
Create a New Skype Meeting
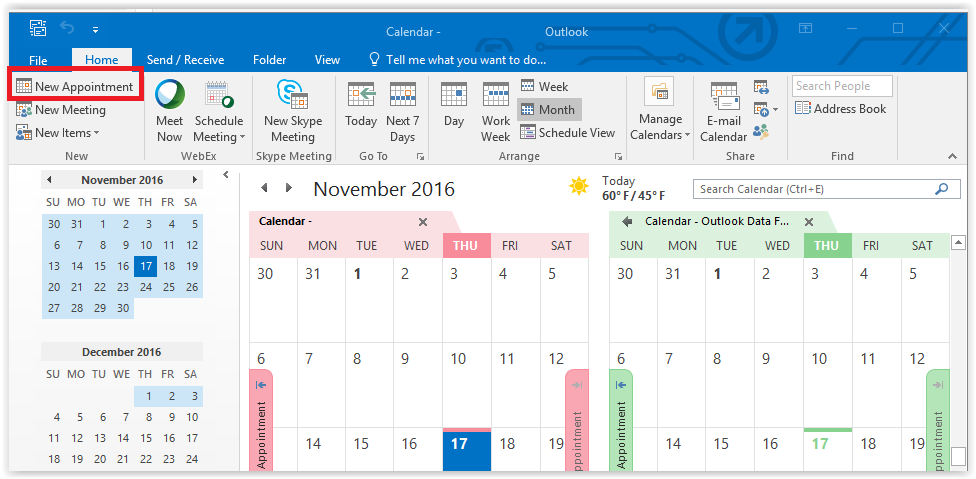click(x=293, y=111)
